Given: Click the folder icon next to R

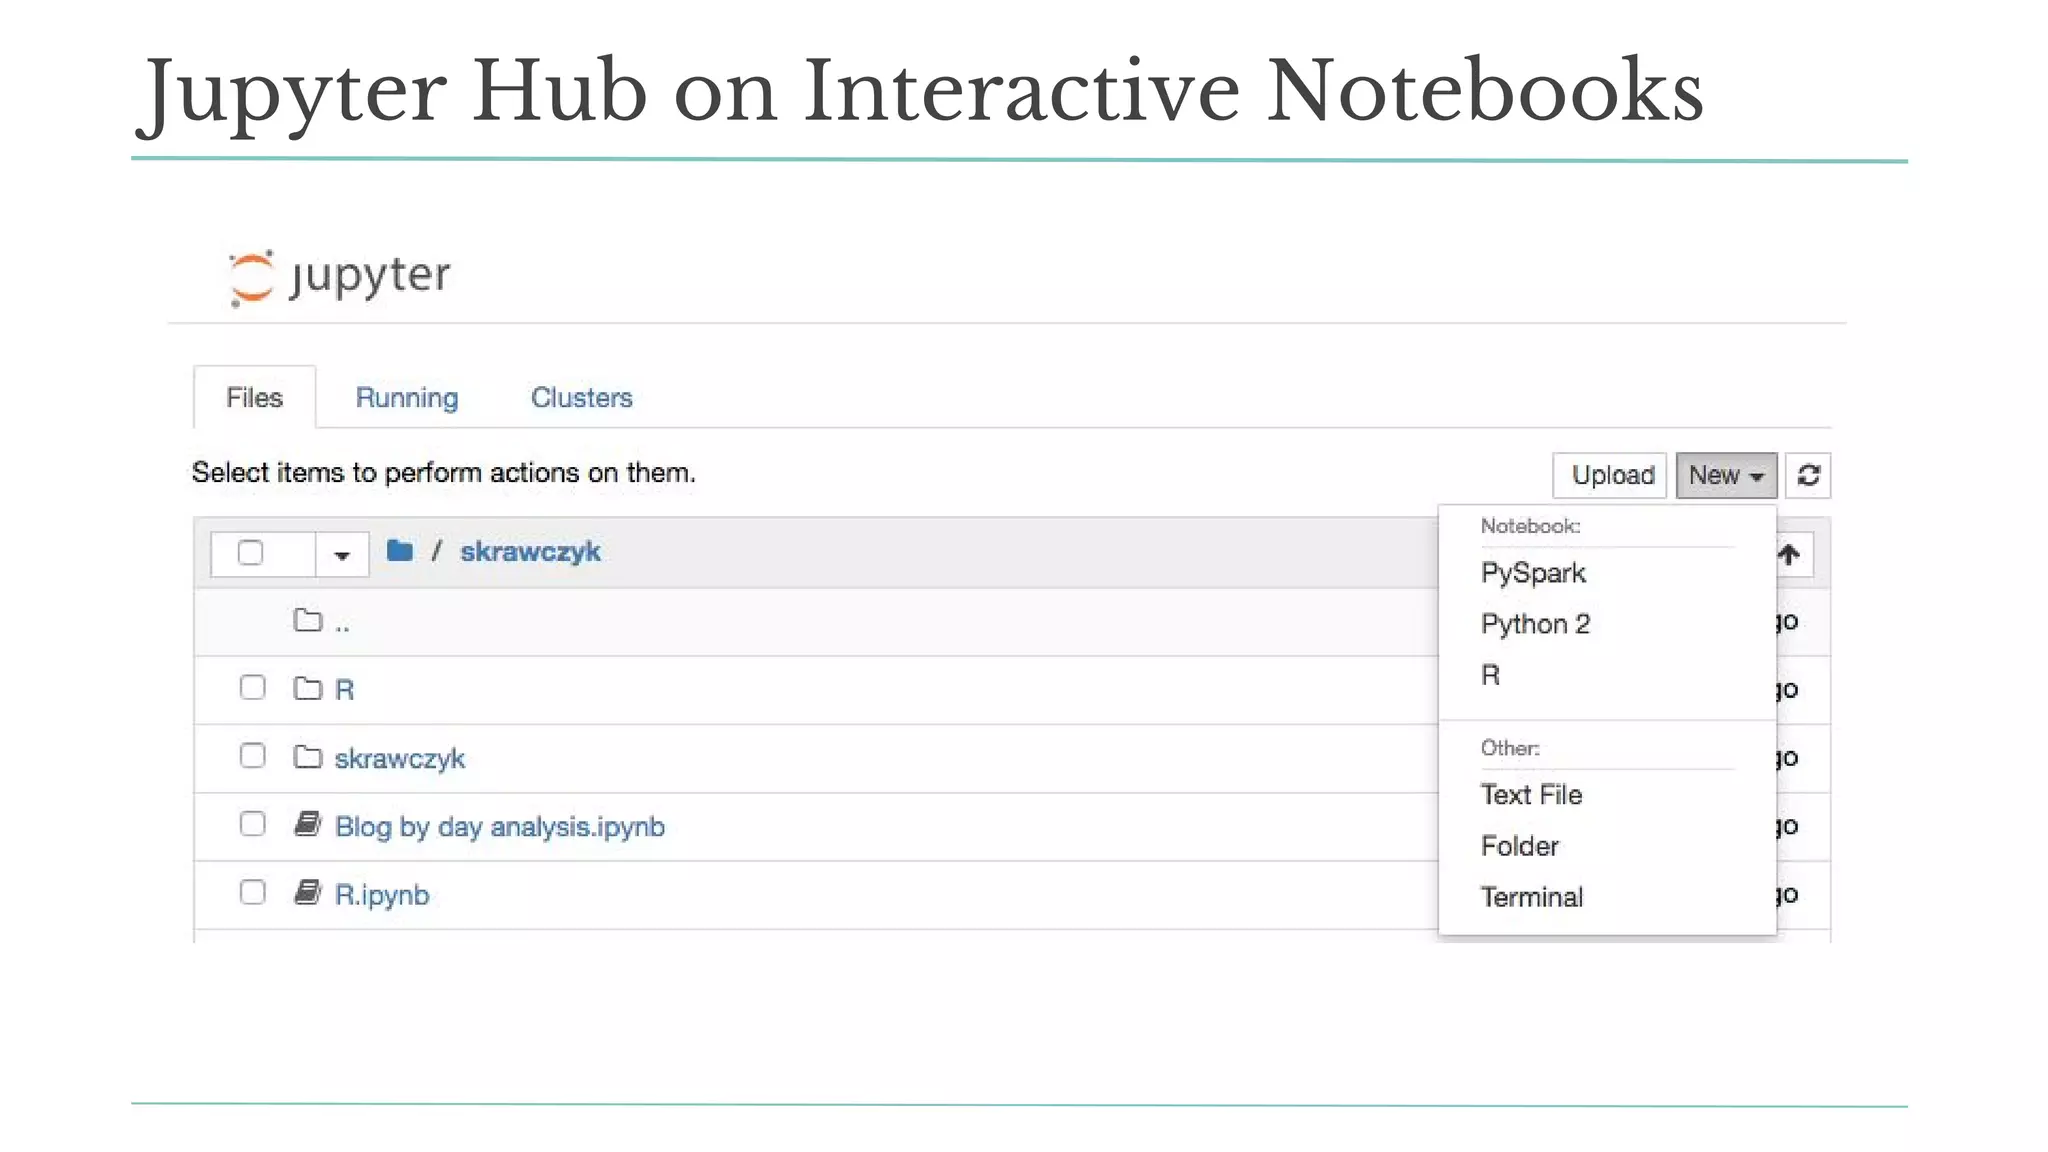Looking at the screenshot, I should (x=308, y=689).
